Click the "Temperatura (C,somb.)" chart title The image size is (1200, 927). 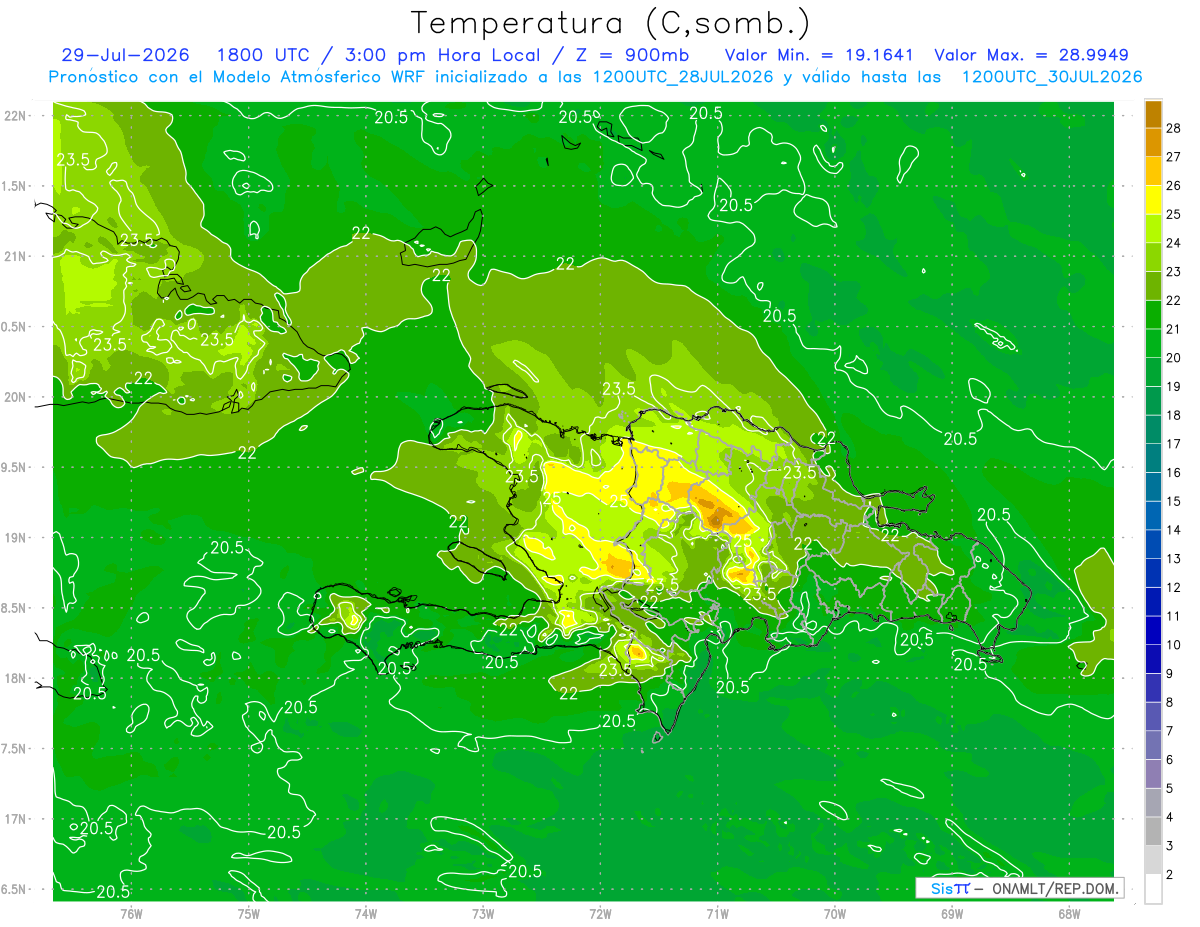point(610,23)
